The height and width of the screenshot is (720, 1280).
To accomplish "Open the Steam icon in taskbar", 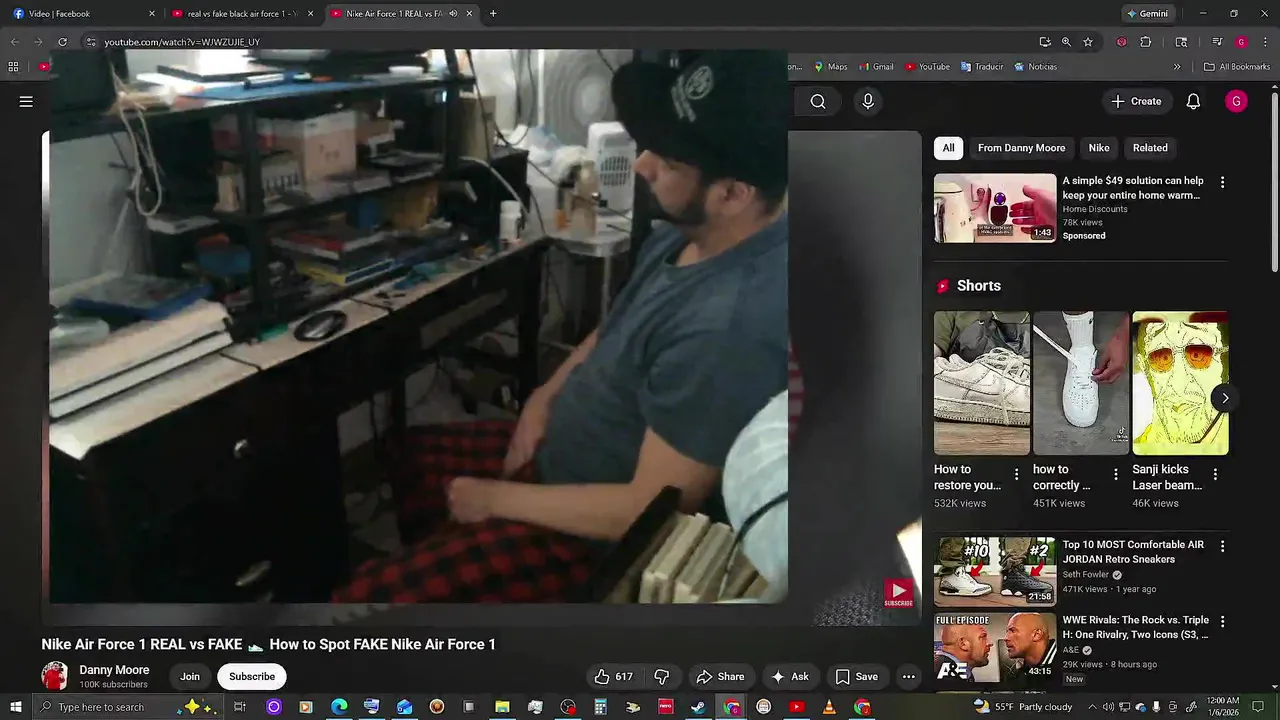I will point(698,707).
